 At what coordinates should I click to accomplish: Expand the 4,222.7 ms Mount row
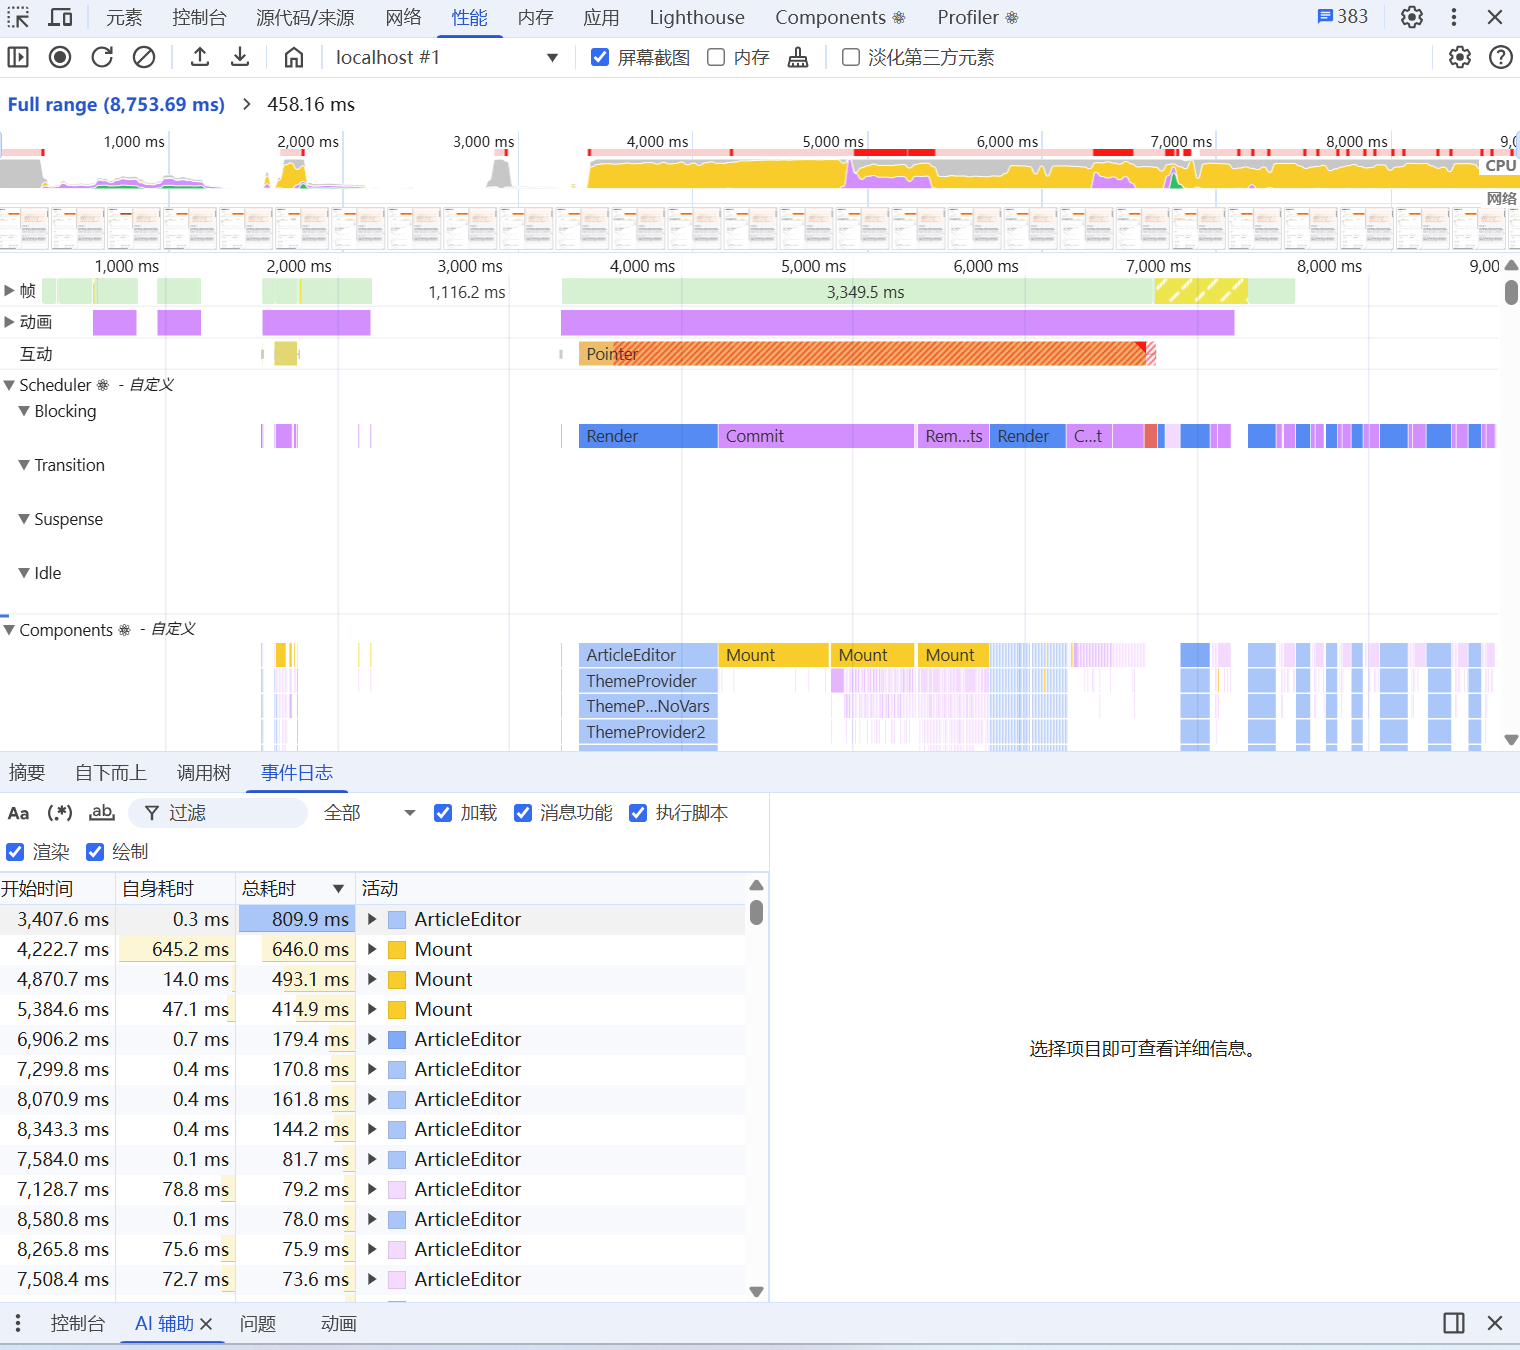[372, 949]
